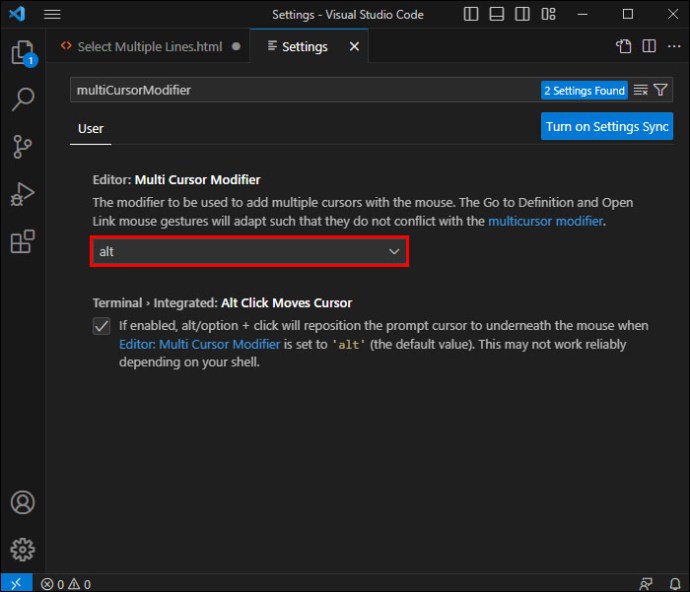Open the Manage gear menu

point(22,549)
